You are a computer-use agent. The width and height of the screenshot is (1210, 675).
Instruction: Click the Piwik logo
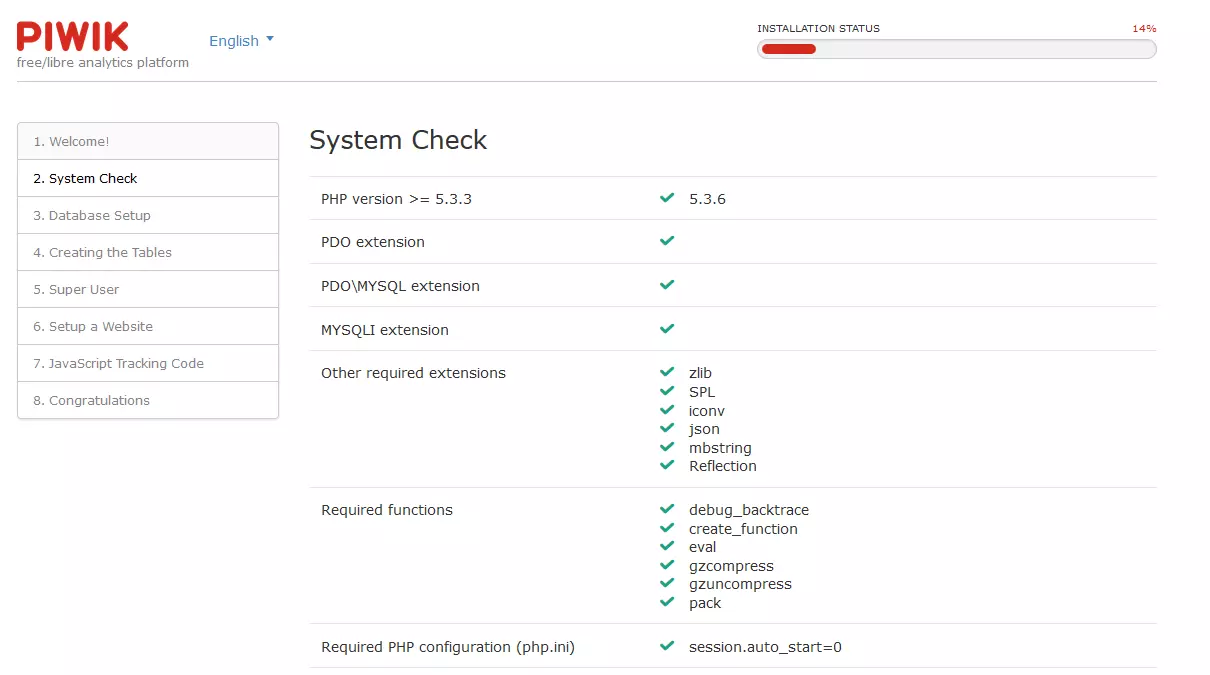tap(73, 37)
